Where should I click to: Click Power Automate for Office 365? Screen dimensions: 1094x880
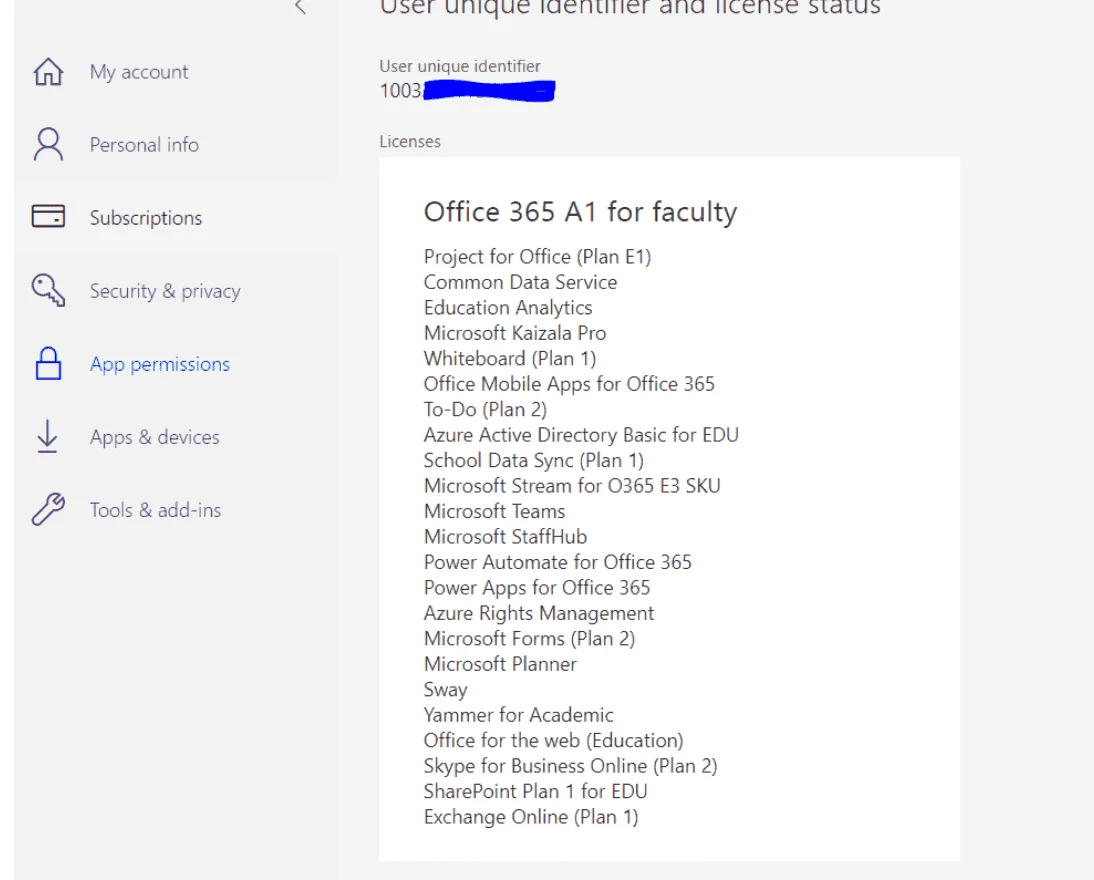click(x=557, y=562)
